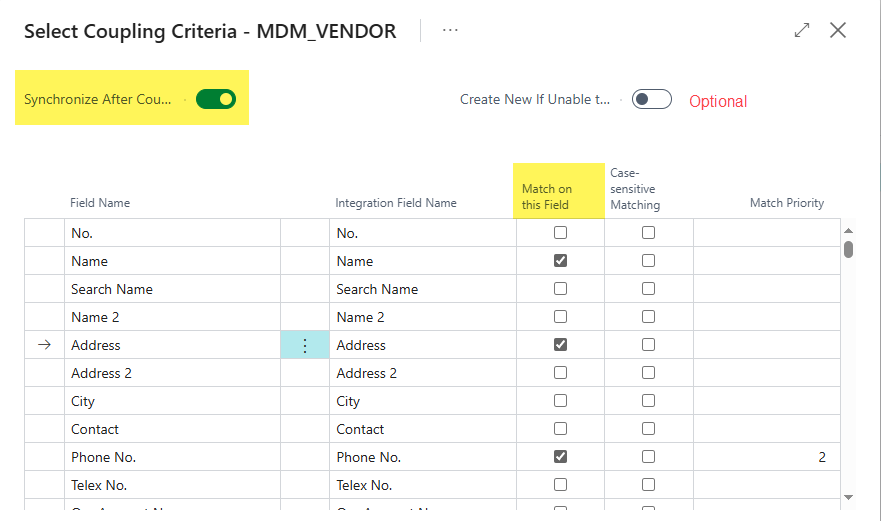Viewport: 881px width, 521px height.
Task: Click the Match Priority column header
Action: point(787,203)
